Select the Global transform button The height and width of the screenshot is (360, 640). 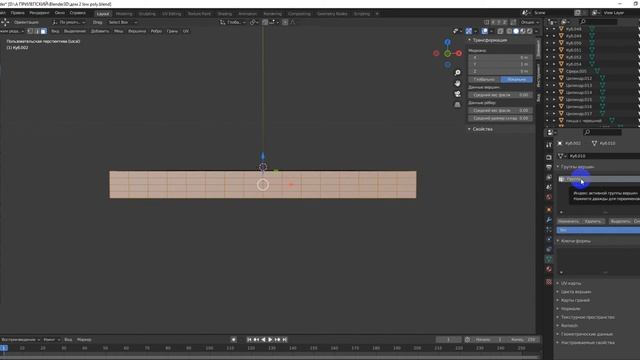[x=484, y=80]
